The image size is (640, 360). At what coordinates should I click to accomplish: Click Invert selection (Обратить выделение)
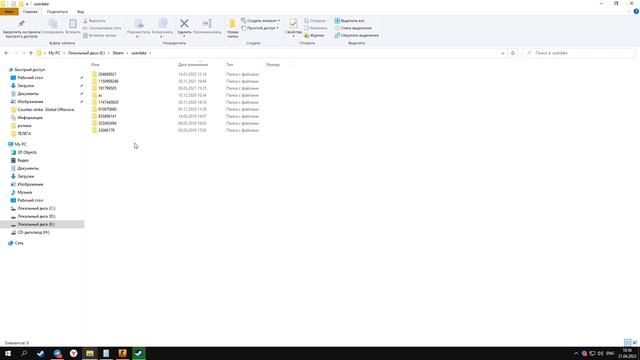tap(357, 36)
